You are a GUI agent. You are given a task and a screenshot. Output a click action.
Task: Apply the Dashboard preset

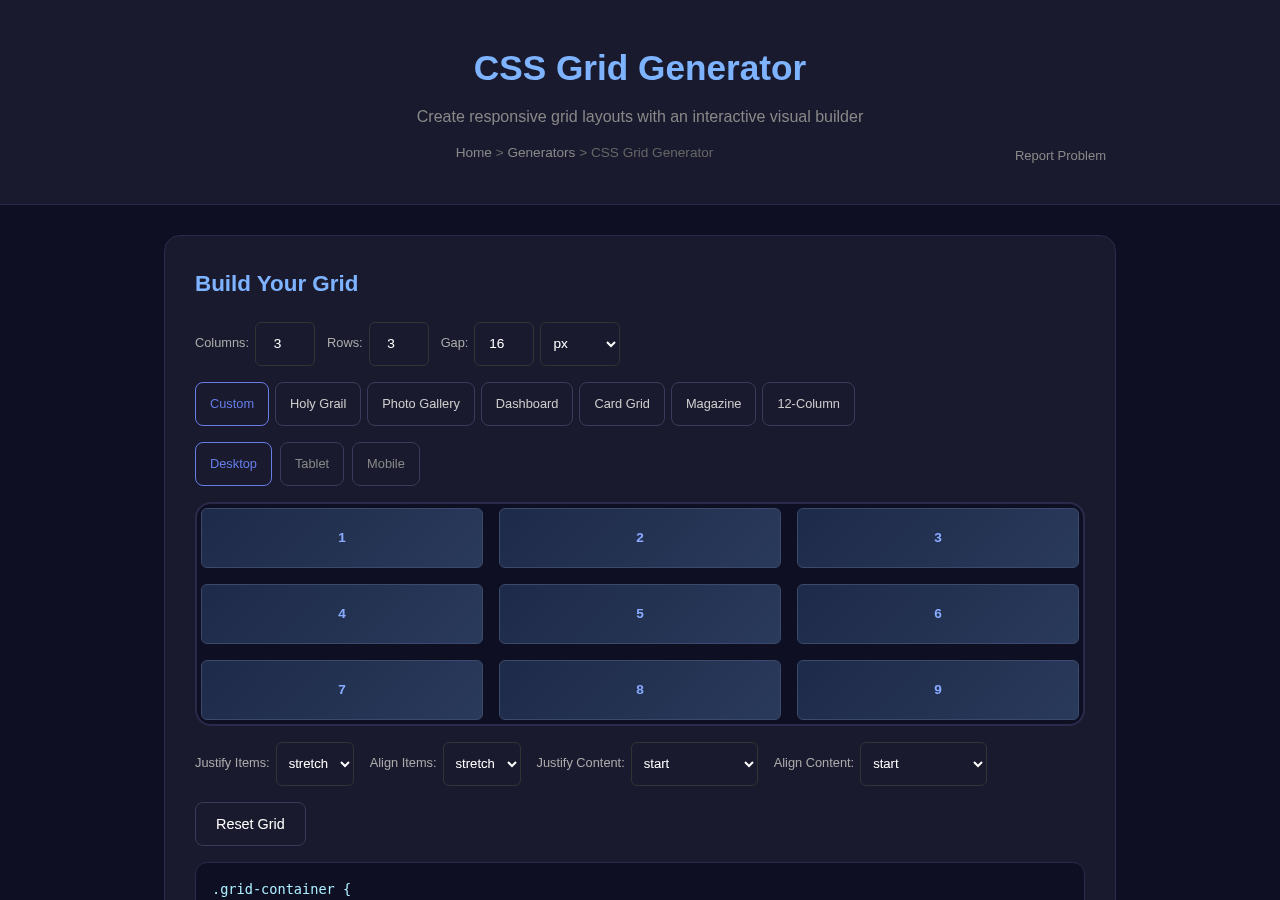coord(527,404)
